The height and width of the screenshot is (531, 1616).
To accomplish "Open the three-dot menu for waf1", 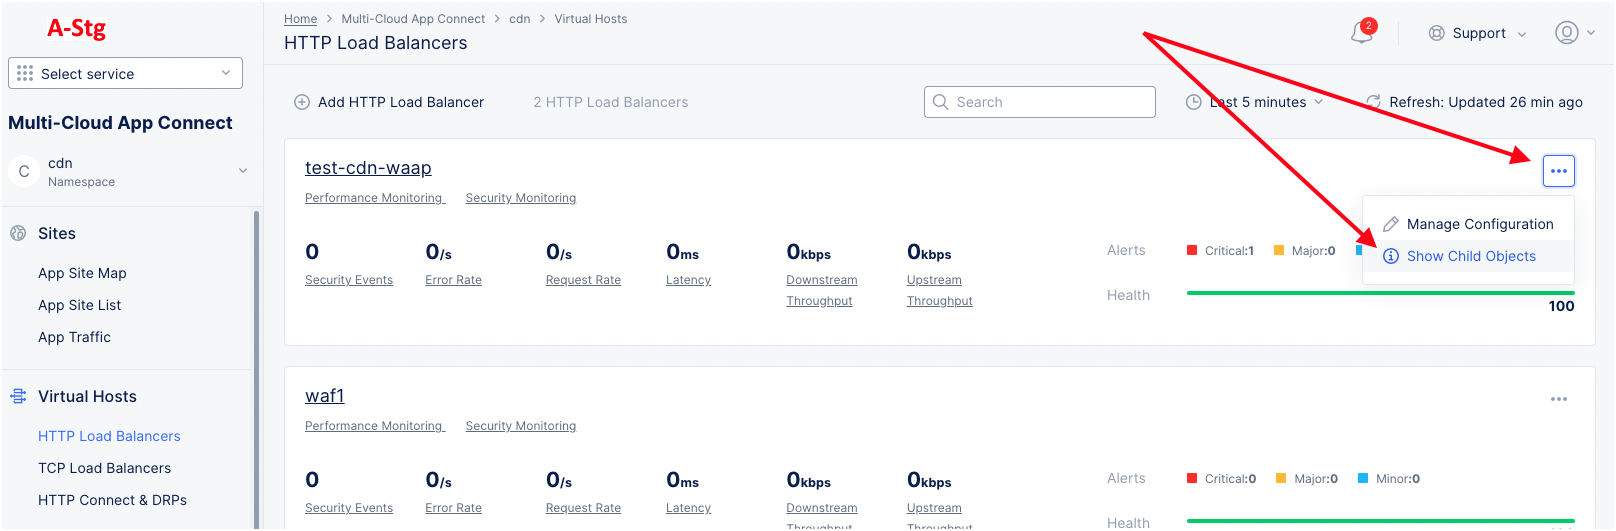I will [1559, 399].
